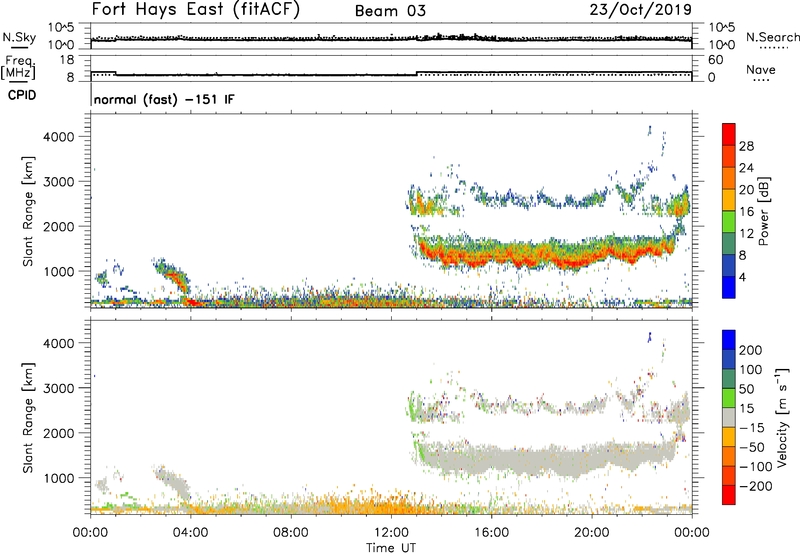
Task: Click the date '23/Oct/2019'
Action: tap(641, 10)
